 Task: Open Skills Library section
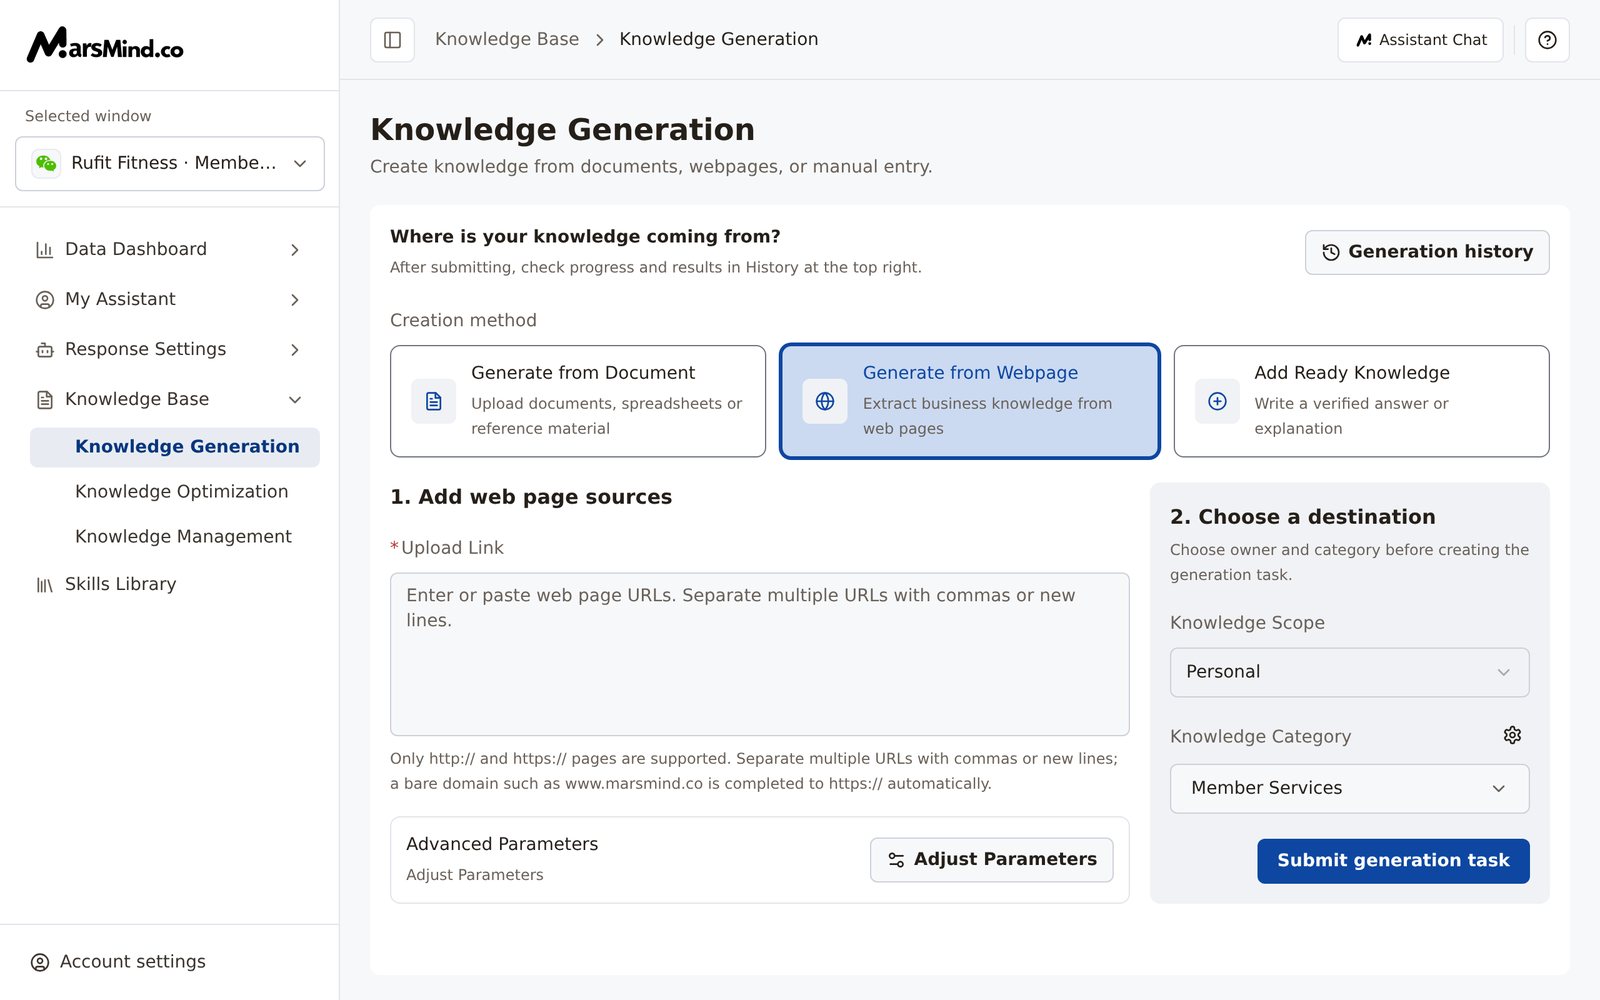(121, 584)
